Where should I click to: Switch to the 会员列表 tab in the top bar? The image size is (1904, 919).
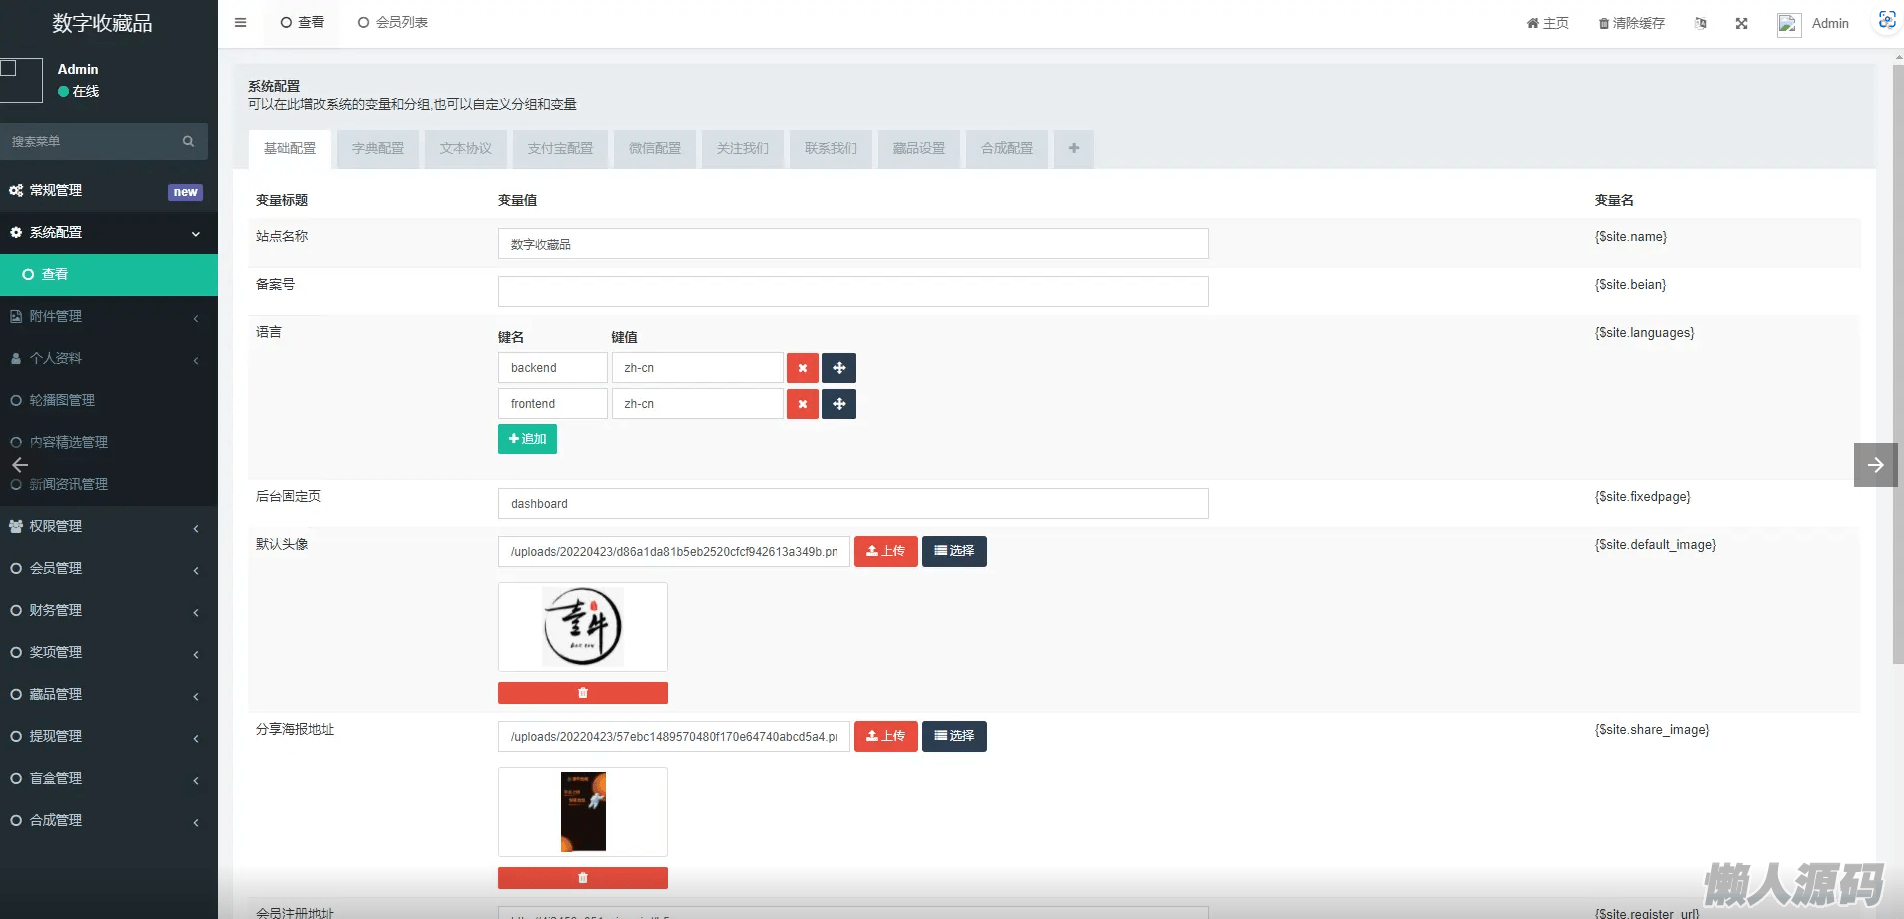392,23
